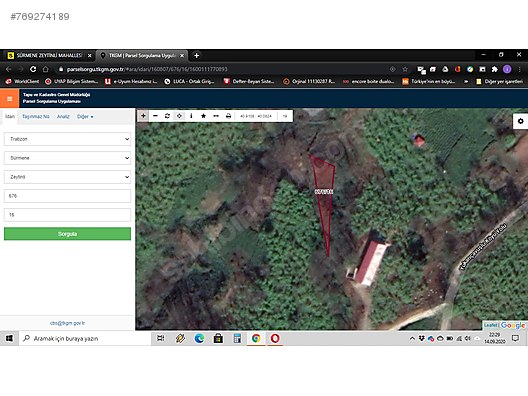Open Windows Start menu
The image size is (528, 396).
pyautogui.click(x=9, y=338)
